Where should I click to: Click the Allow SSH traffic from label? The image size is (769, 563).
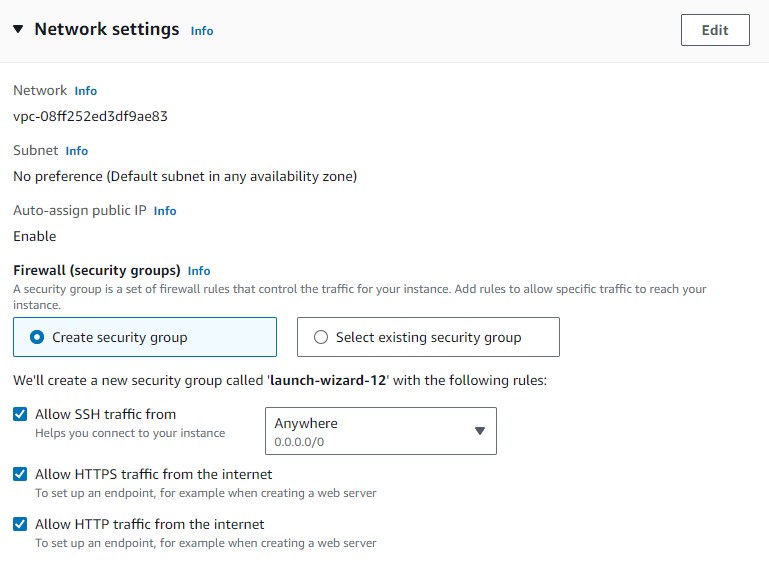click(x=105, y=414)
